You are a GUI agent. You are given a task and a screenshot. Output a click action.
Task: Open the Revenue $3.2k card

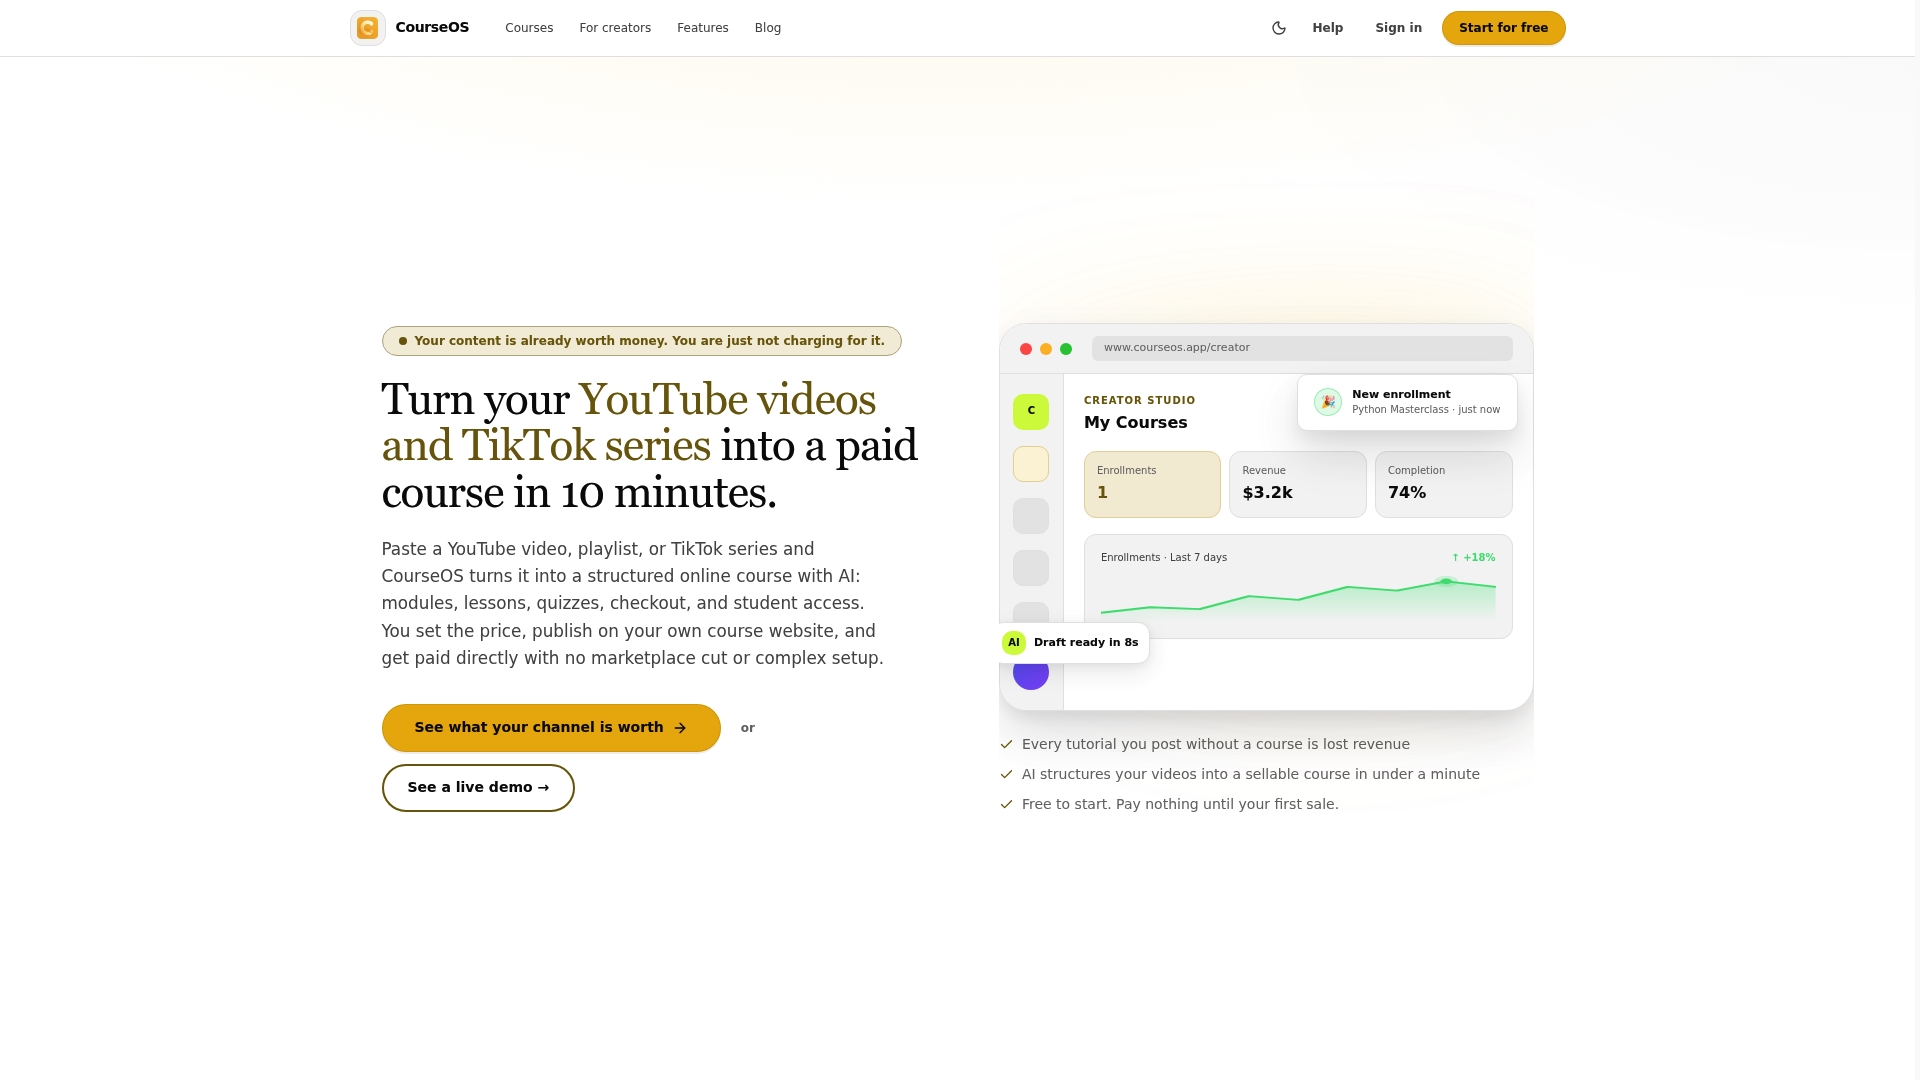click(1297, 484)
